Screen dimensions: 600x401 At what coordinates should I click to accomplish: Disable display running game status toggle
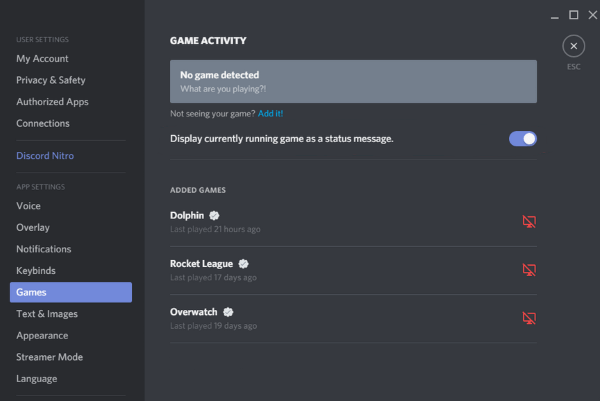pyautogui.click(x=523, y=138)
